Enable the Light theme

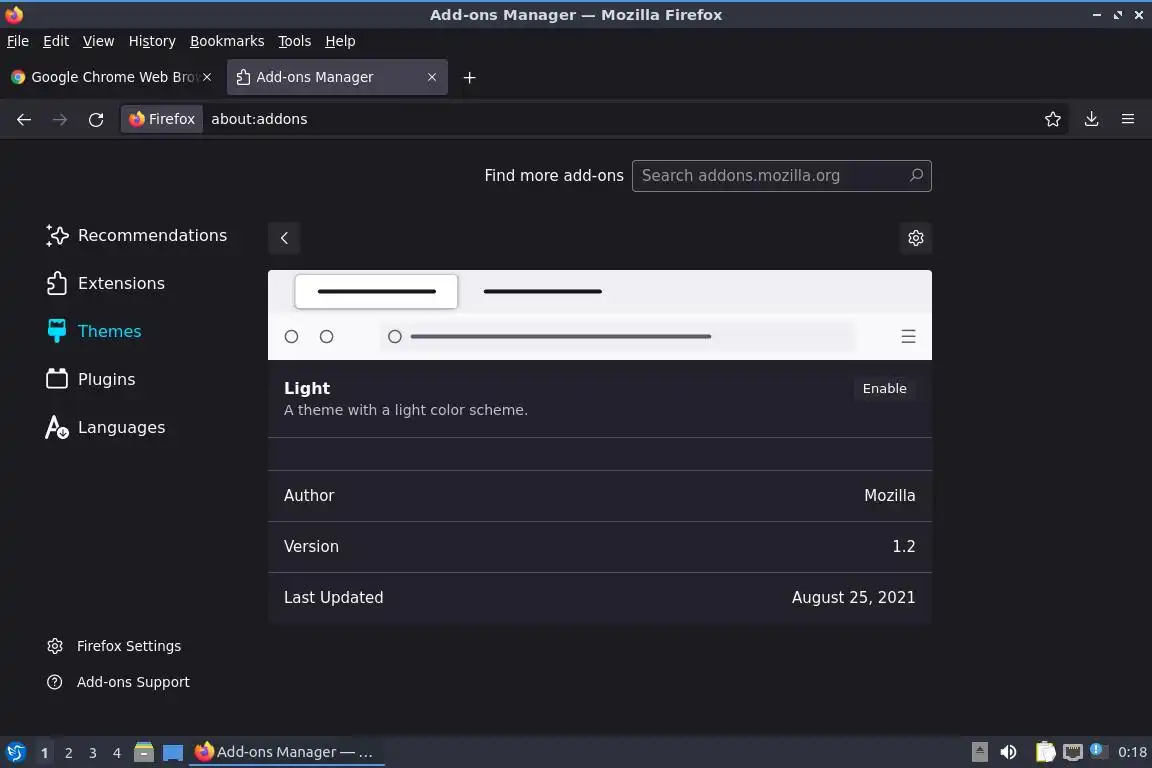coord(885,389)
